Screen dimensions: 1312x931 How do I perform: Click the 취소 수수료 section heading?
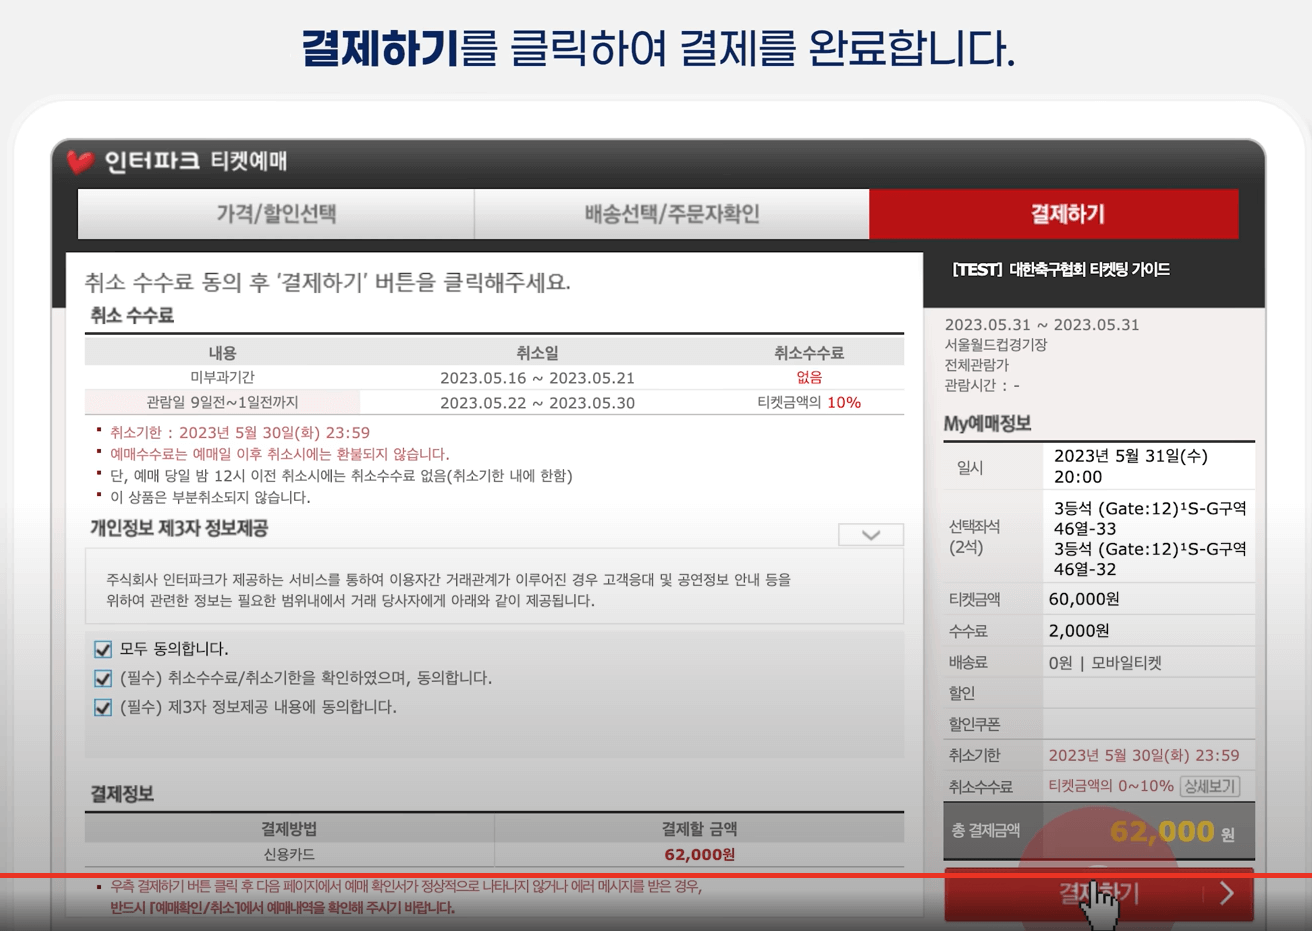[132, 316]
